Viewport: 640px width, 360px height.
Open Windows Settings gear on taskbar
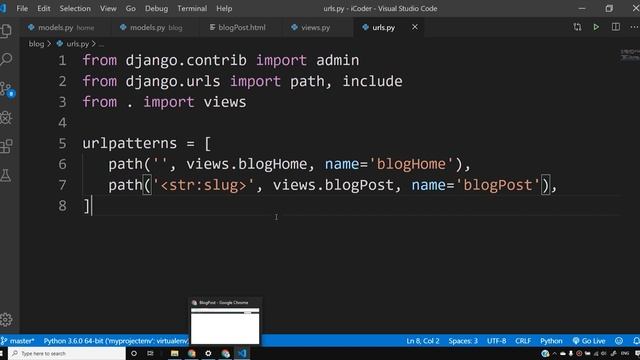[x=208, y=353]
